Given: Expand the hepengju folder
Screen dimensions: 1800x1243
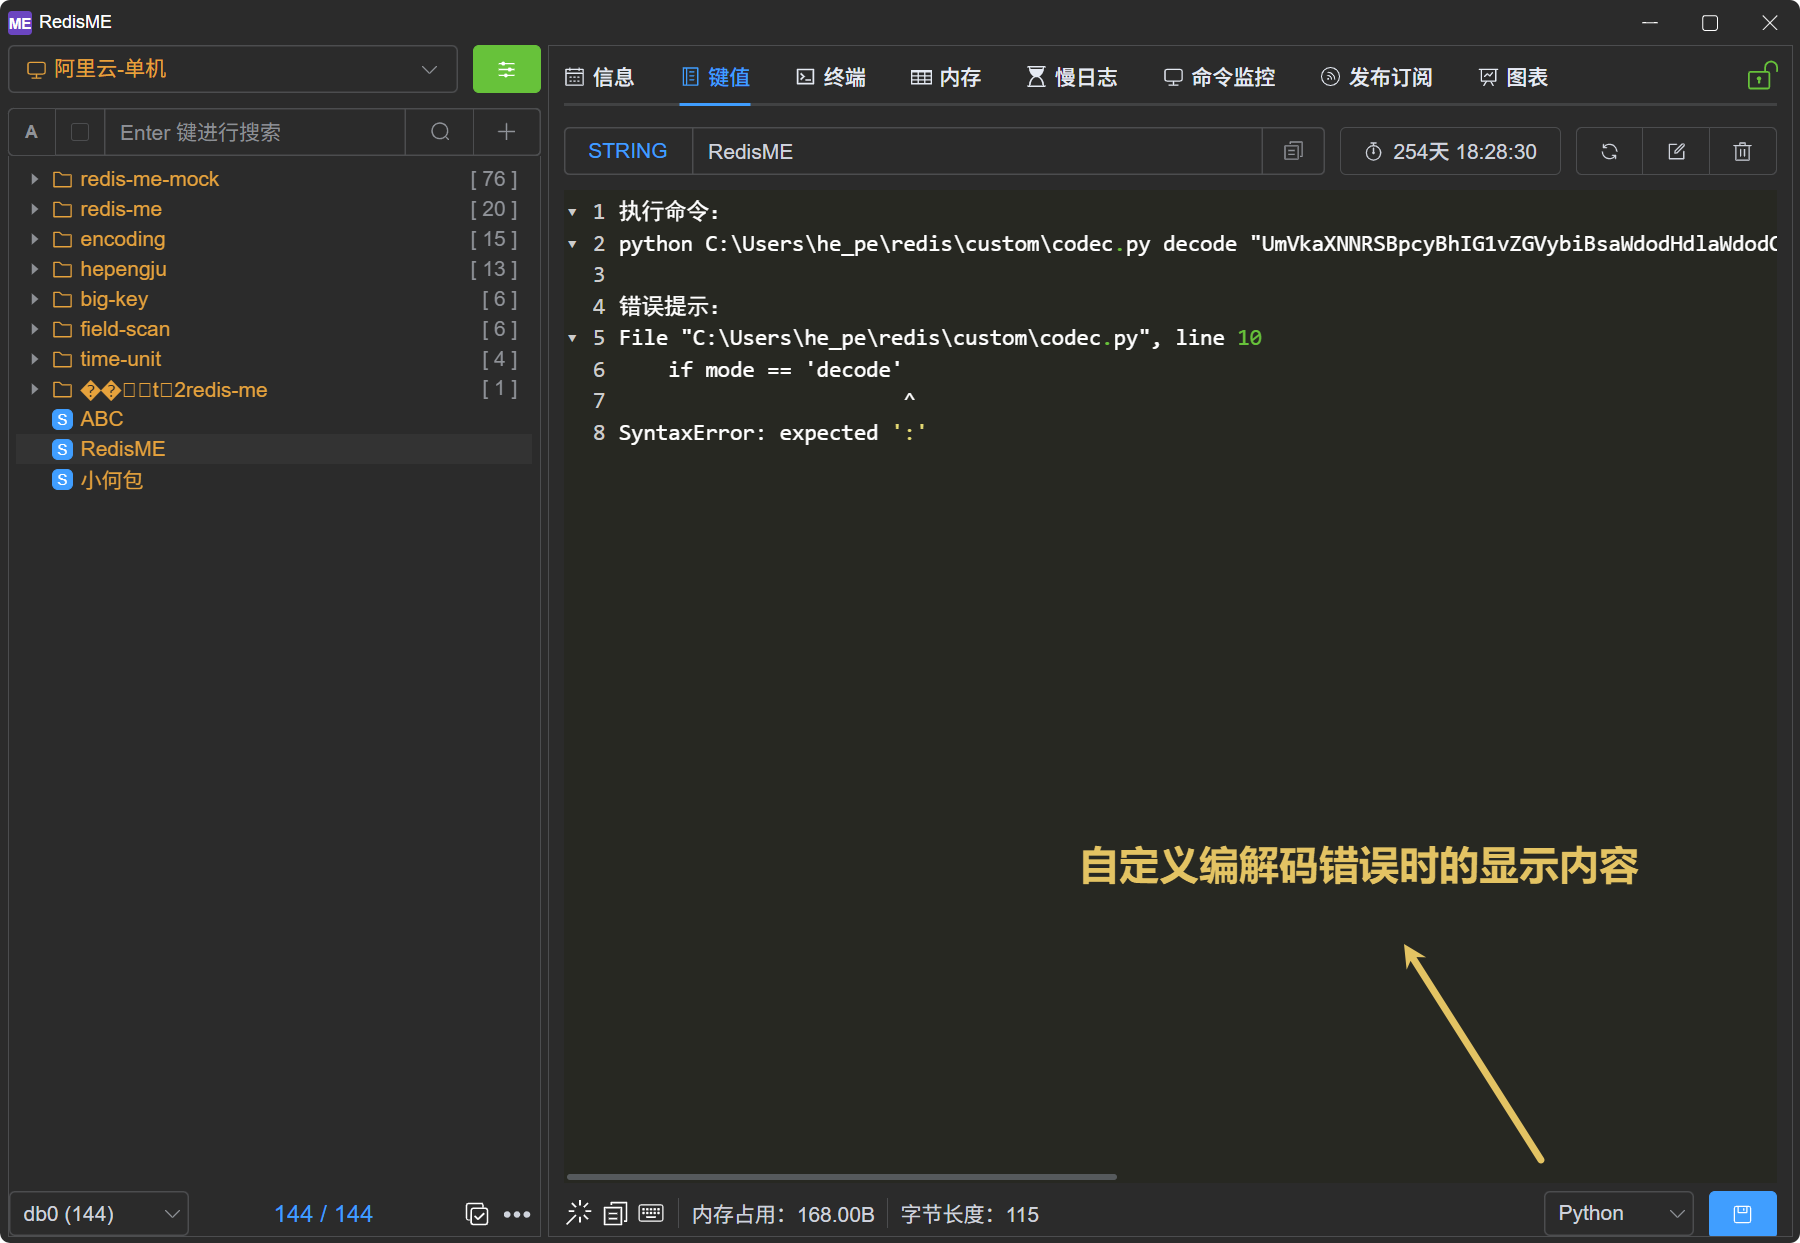Looking at the screenshot, I should 34,269.
